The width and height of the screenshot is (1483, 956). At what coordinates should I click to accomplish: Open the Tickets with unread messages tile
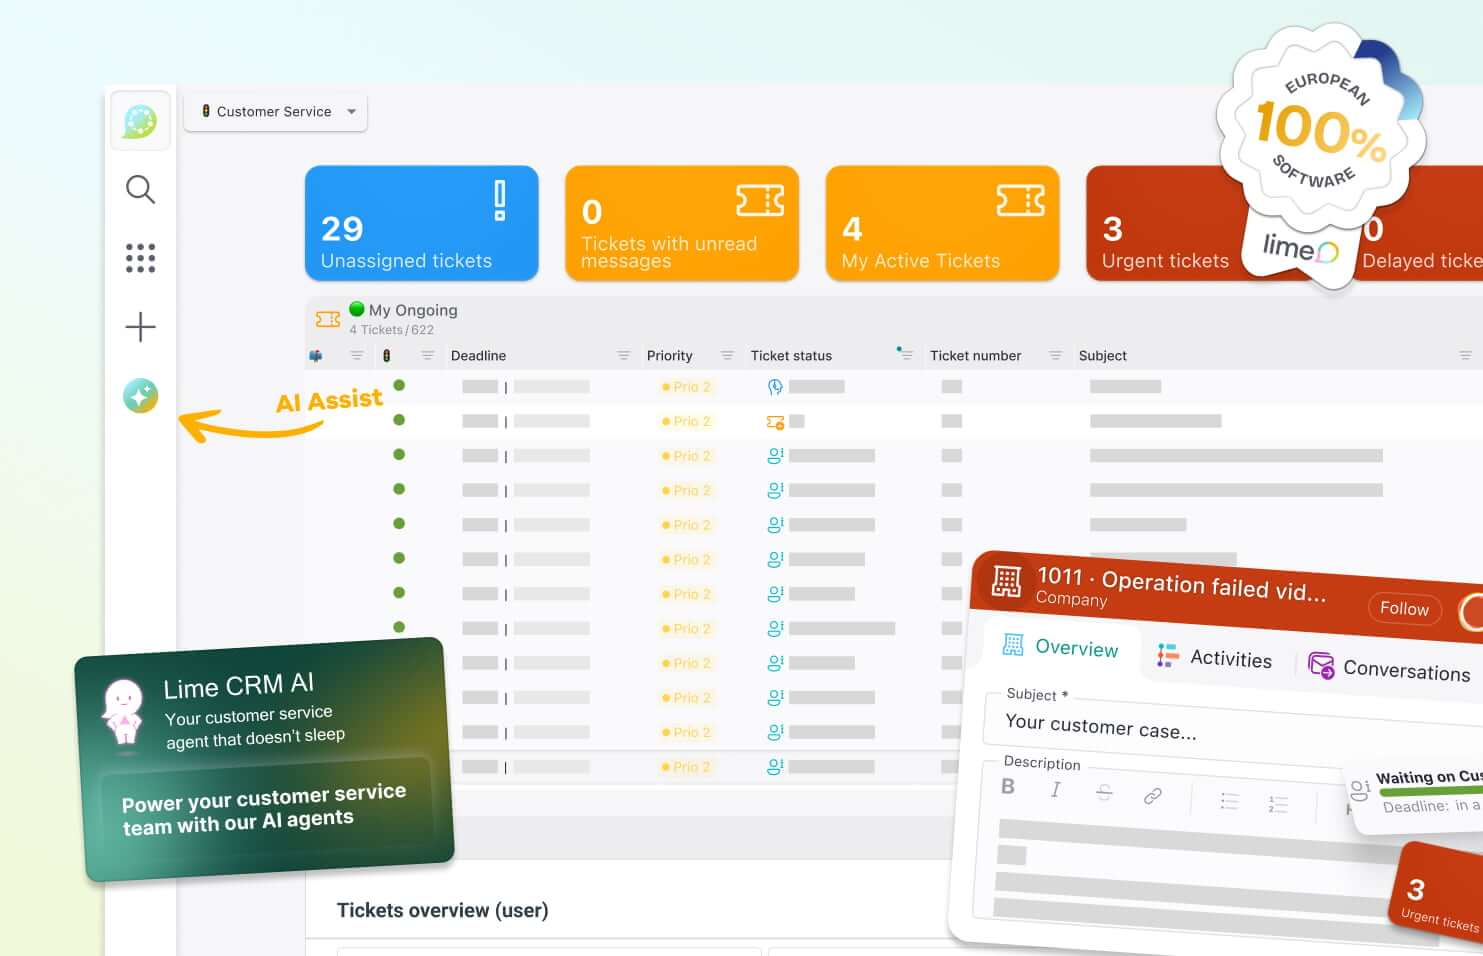[682, 223]
